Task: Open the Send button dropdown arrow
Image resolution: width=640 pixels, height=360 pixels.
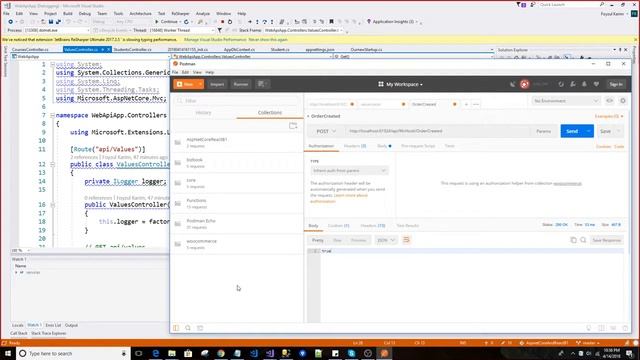Action: click(x=589, y=131)
